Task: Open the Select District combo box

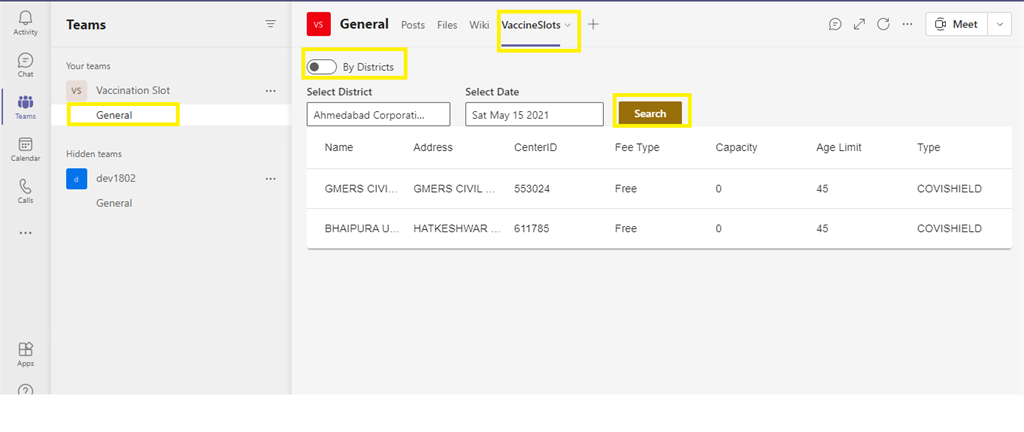Action: point(378,114)
